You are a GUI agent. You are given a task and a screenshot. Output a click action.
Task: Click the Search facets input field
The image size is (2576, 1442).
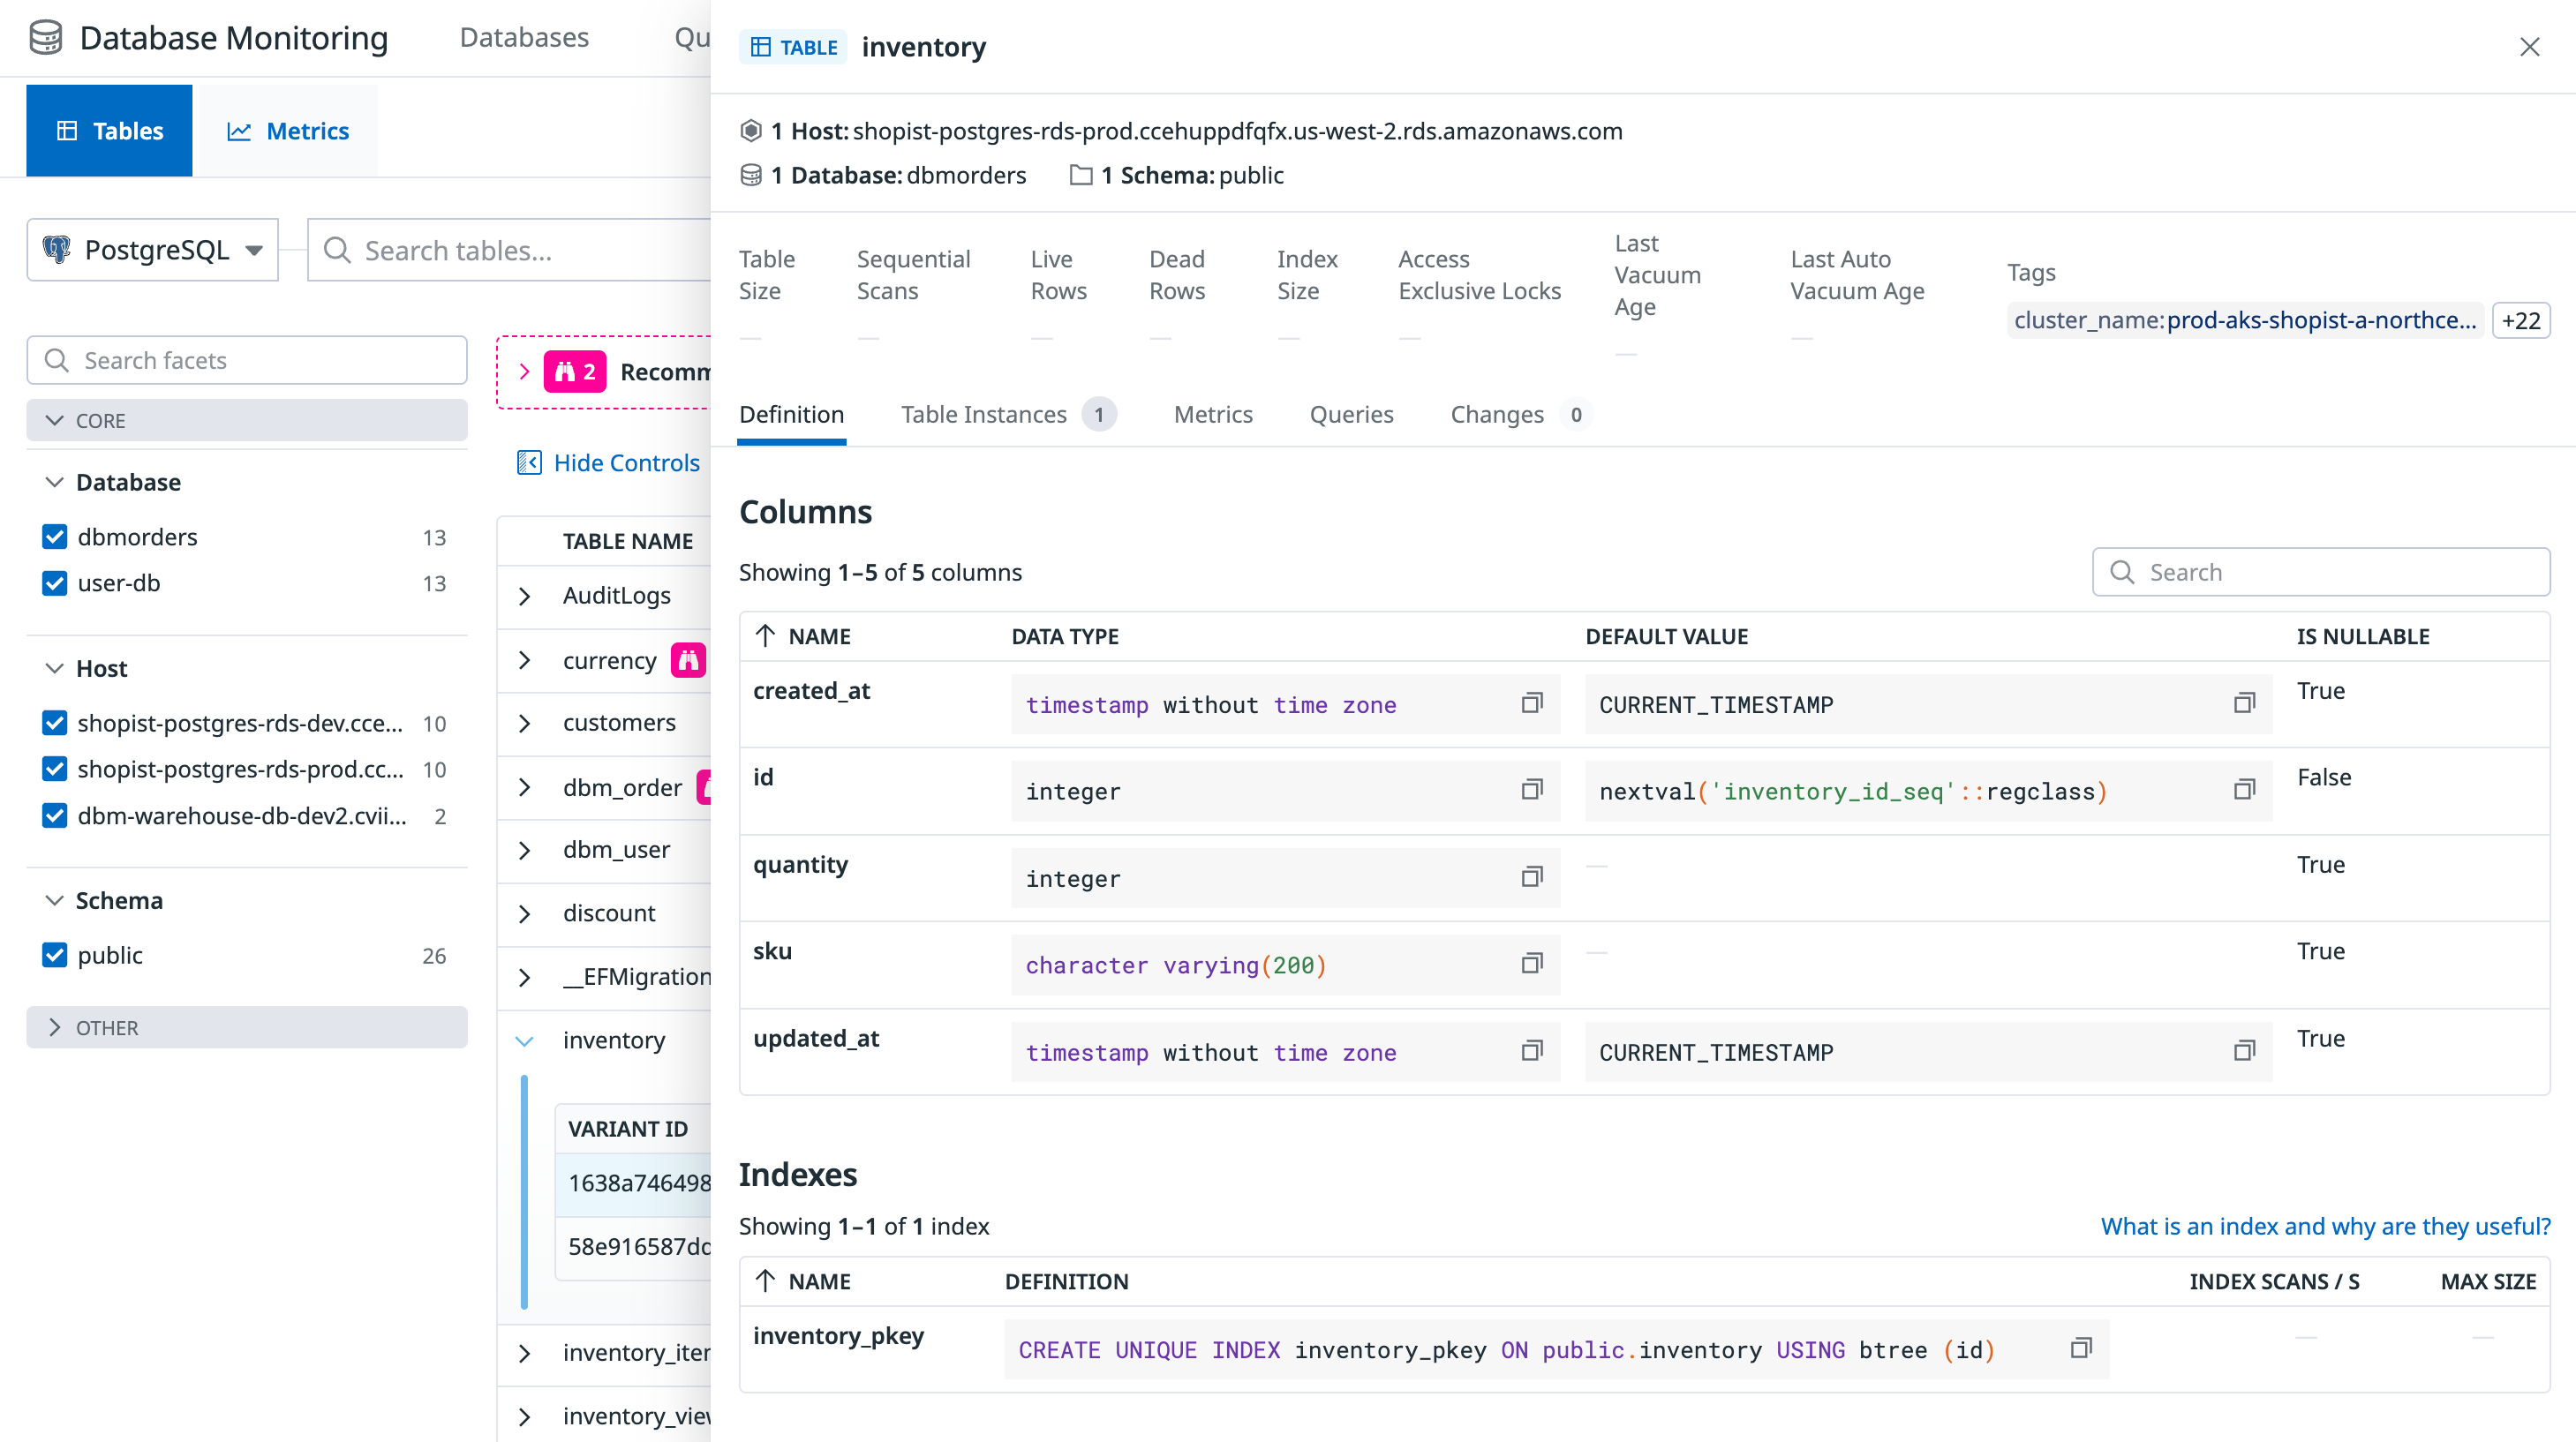[246, 360]
